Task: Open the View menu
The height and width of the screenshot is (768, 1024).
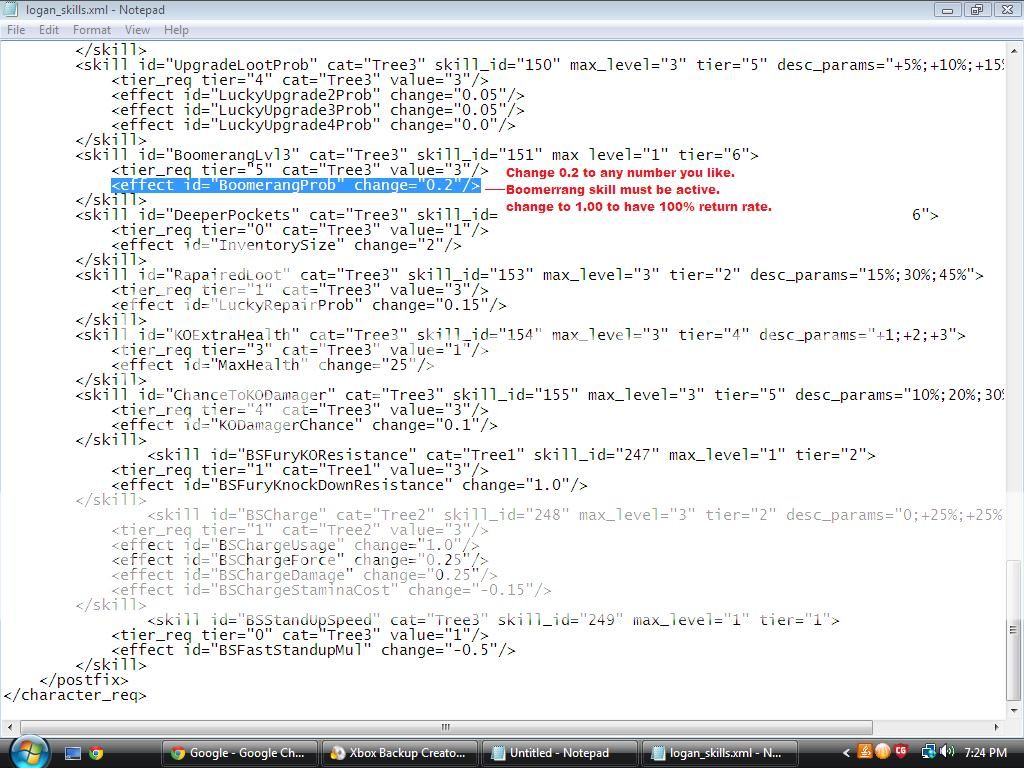Action: point(137,30)
